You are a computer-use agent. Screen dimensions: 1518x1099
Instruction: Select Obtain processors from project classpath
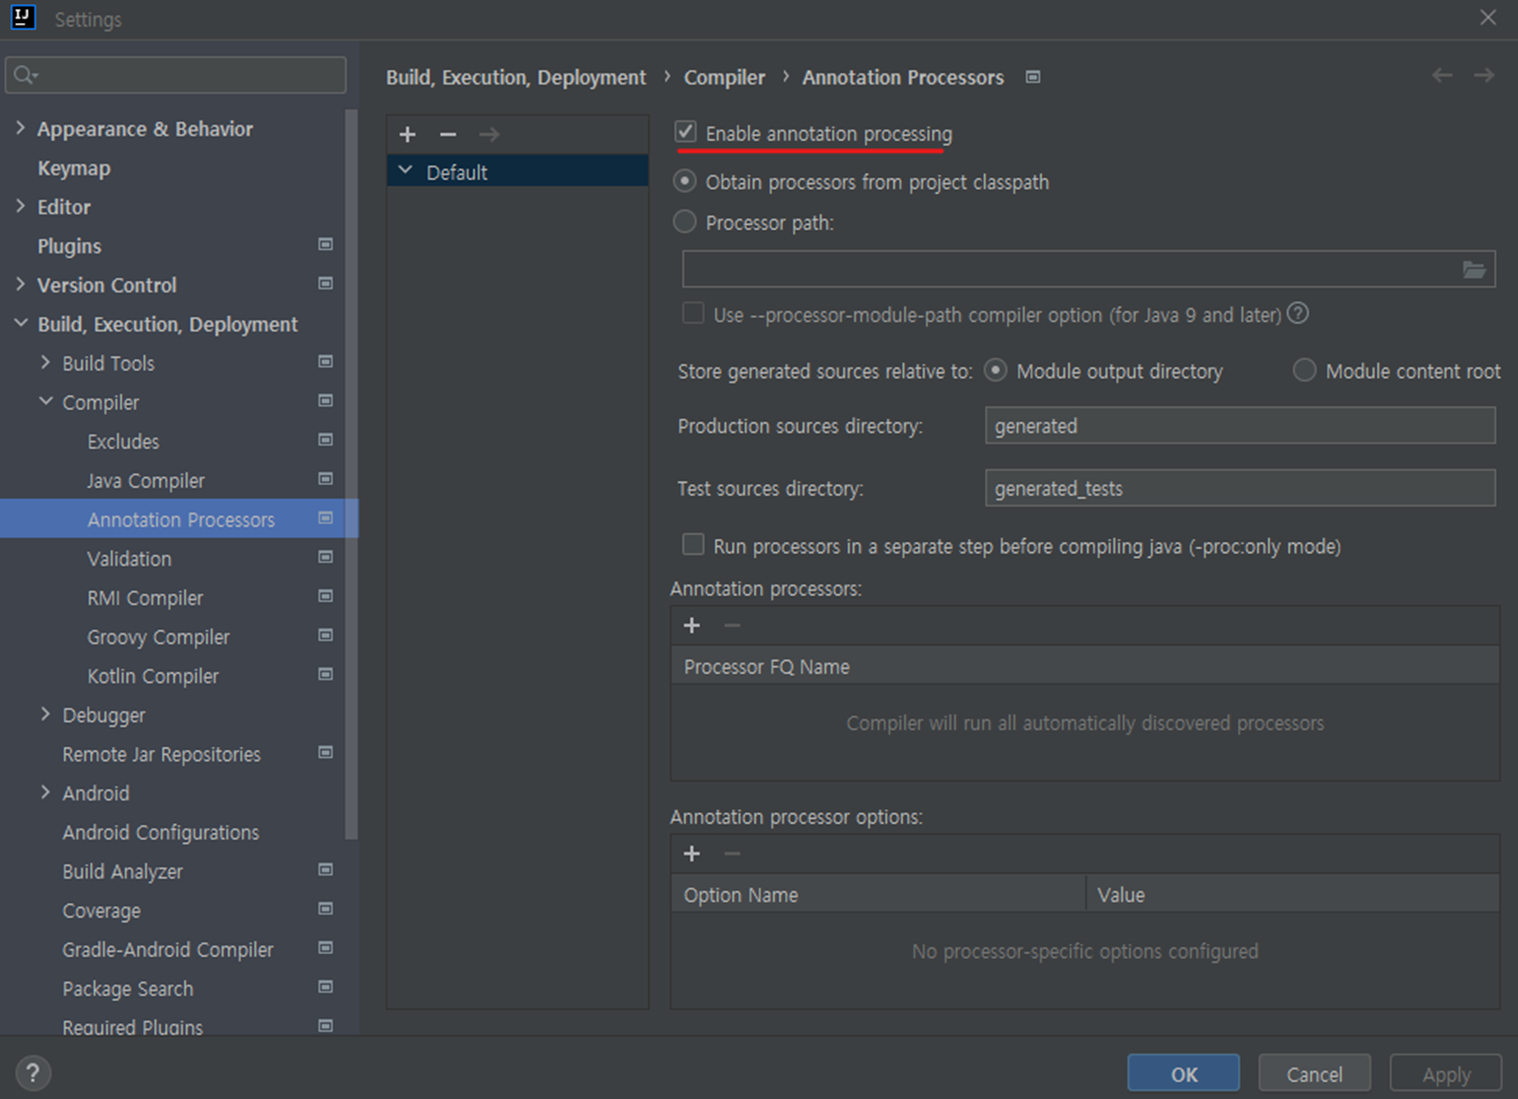click(685, 181)
